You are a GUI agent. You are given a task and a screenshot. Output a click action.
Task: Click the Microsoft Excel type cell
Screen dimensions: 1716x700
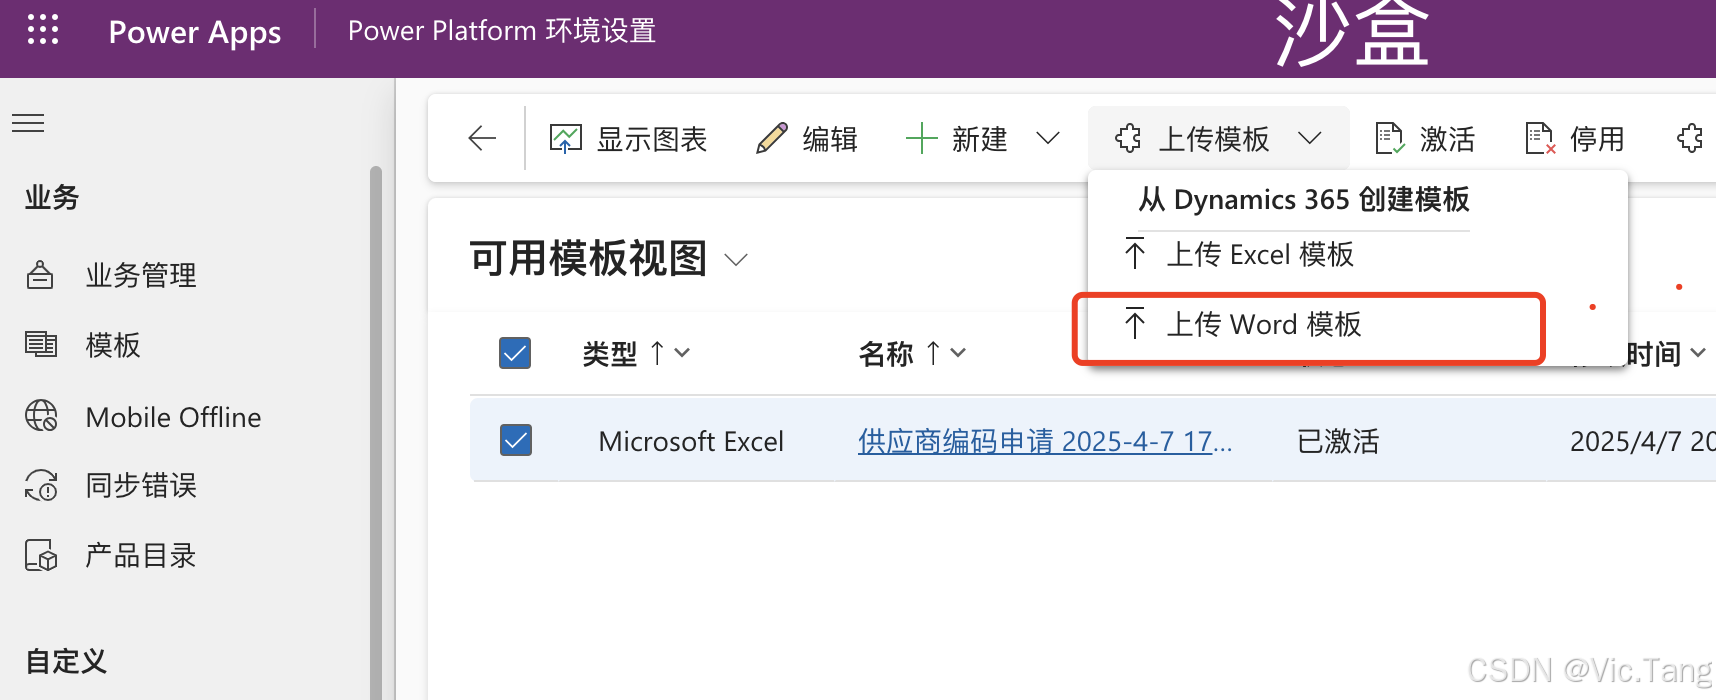691,441
